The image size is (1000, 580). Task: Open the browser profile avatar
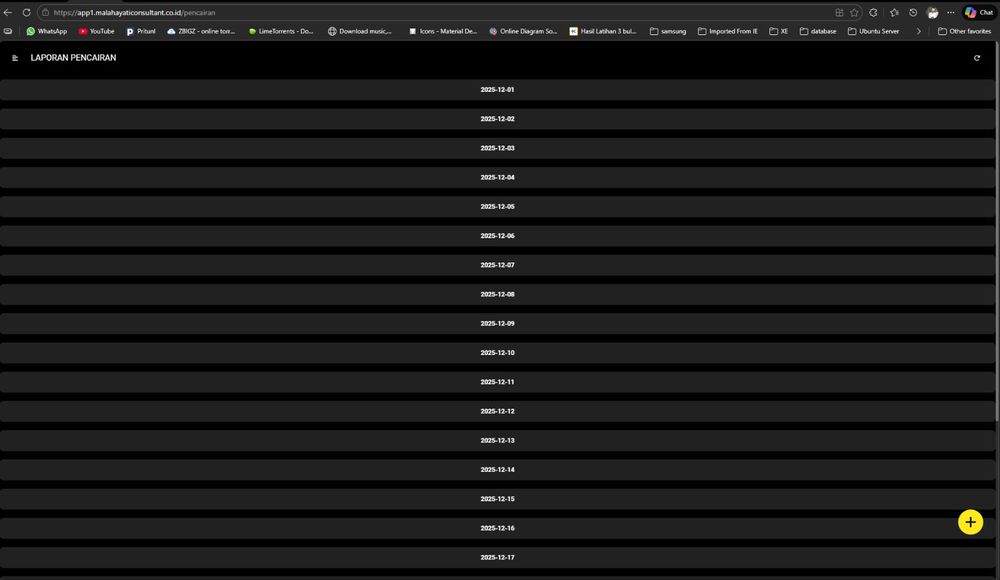coord(932,12)
